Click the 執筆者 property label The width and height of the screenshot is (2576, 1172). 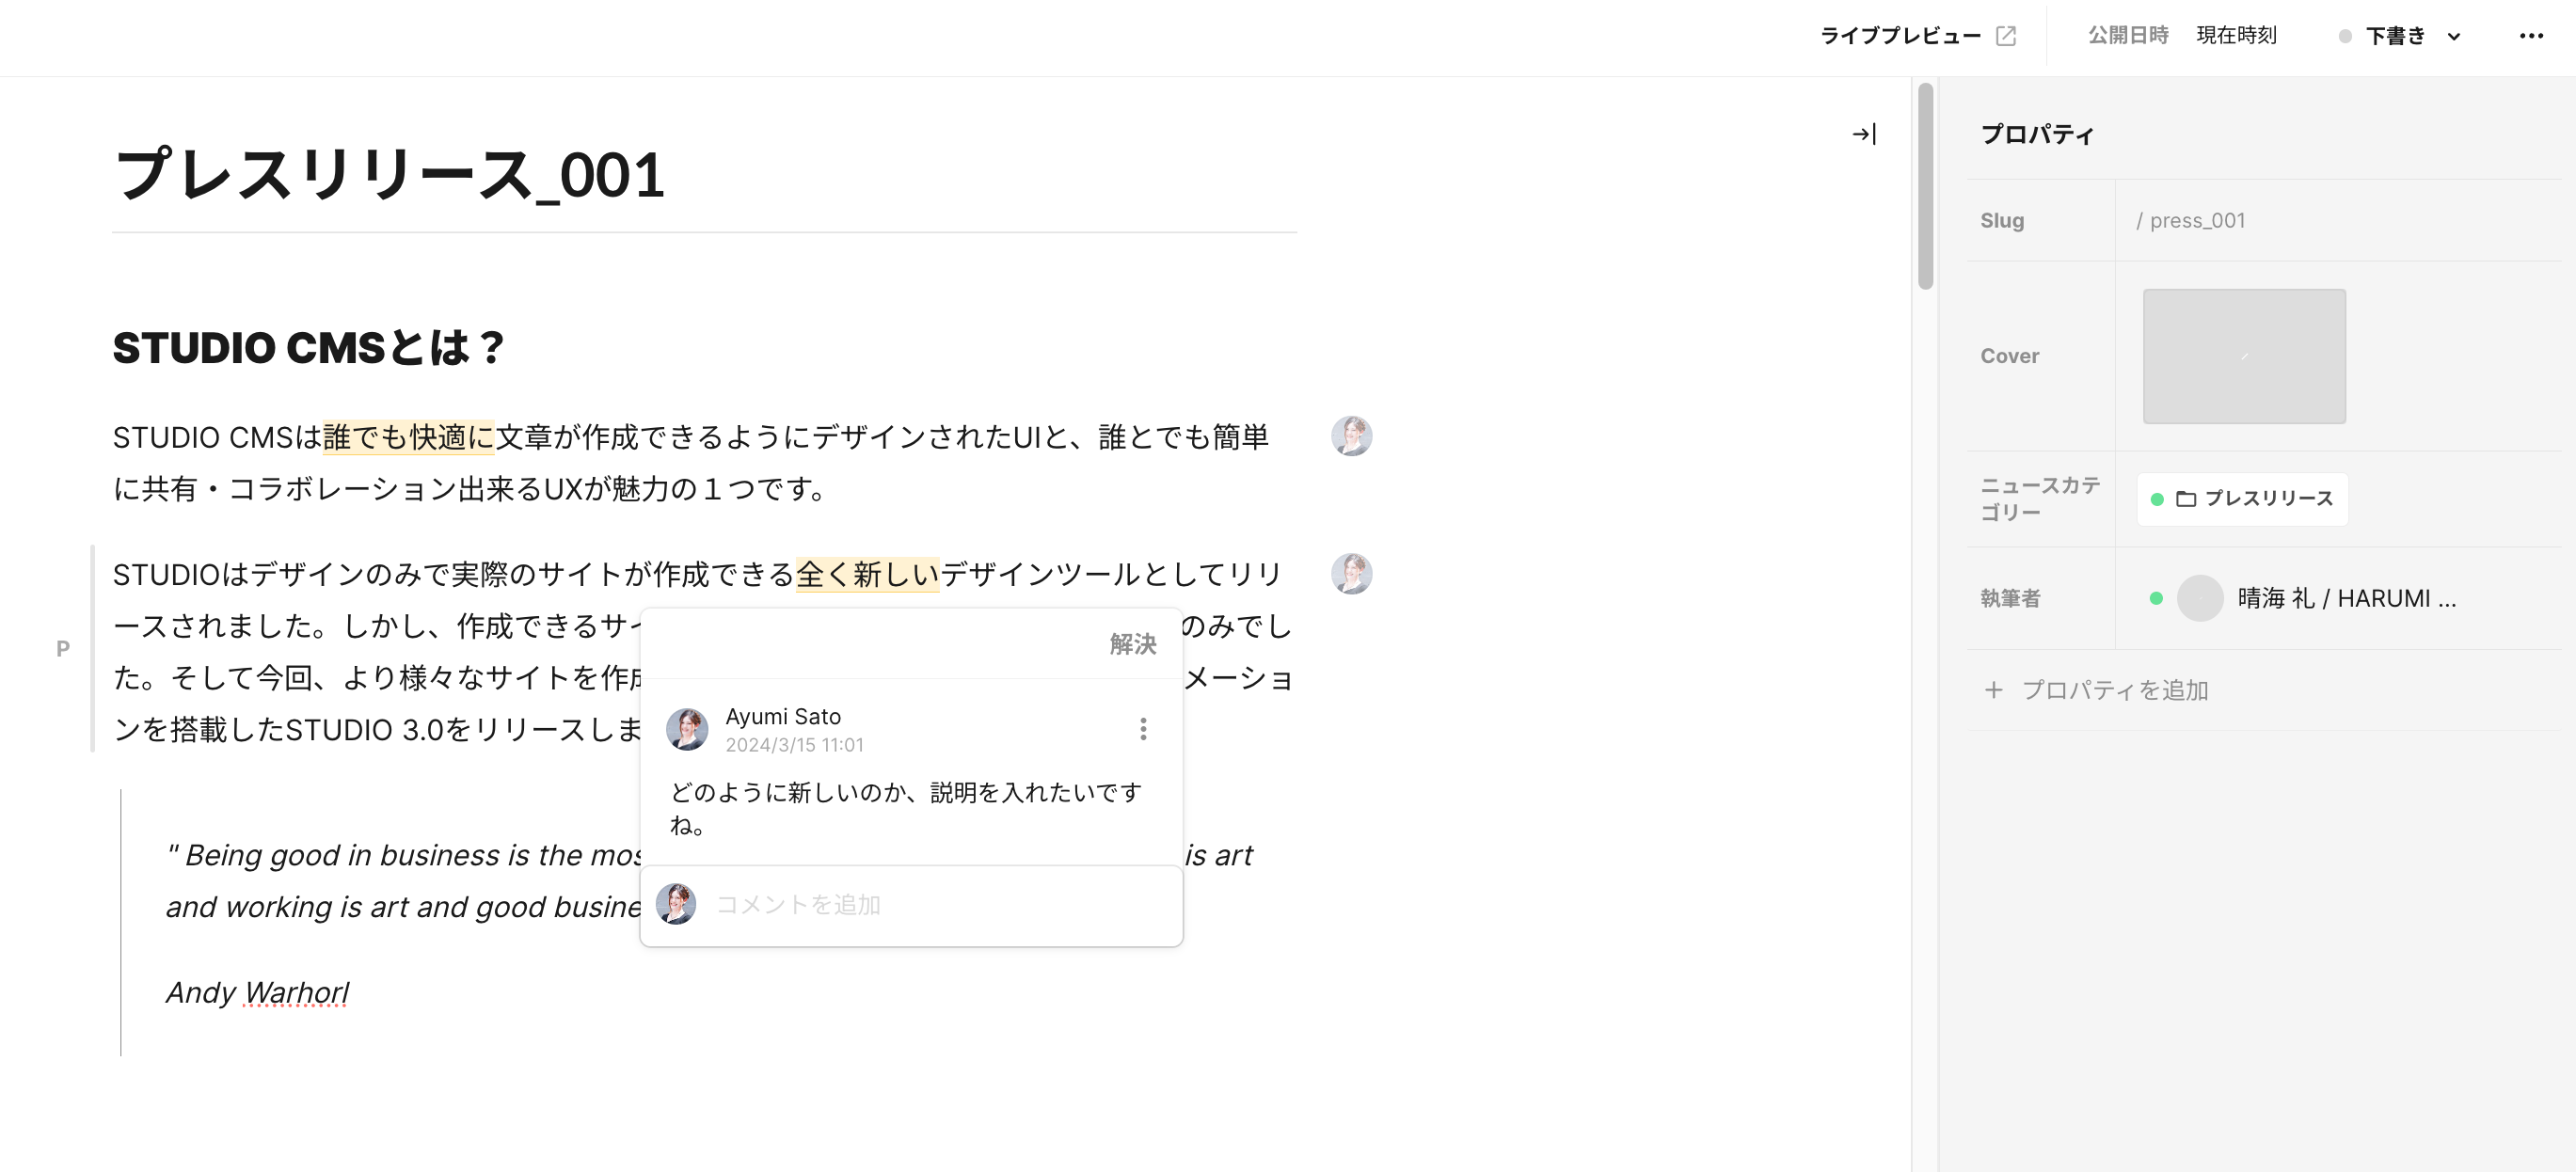click(2010, 598)
